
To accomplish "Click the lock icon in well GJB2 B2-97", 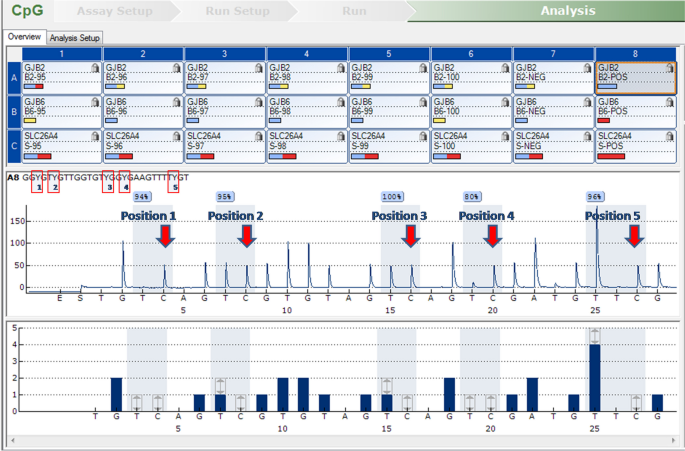I will coord(259,68).
